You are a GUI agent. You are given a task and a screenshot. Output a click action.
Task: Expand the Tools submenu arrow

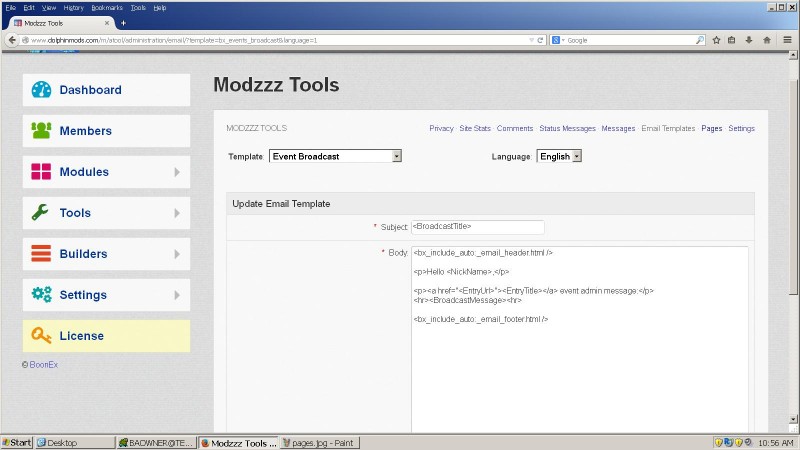click(177, 213)
